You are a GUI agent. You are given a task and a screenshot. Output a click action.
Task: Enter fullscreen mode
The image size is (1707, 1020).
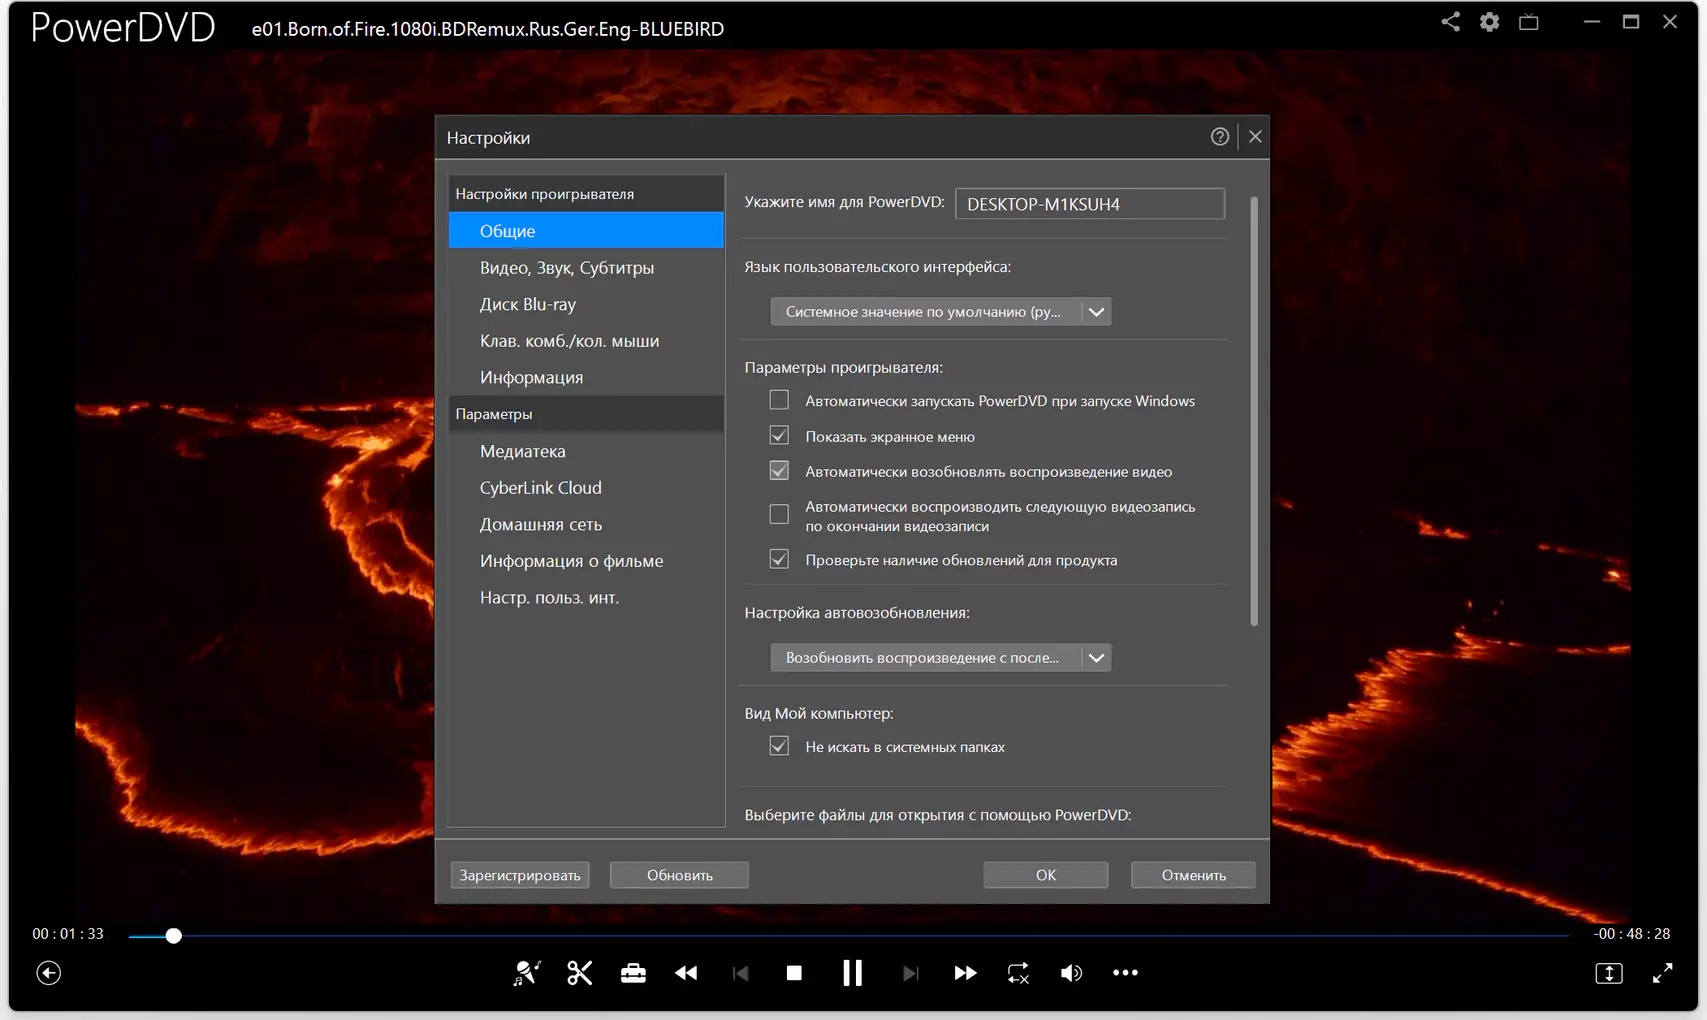click(x=1662, y=973)
